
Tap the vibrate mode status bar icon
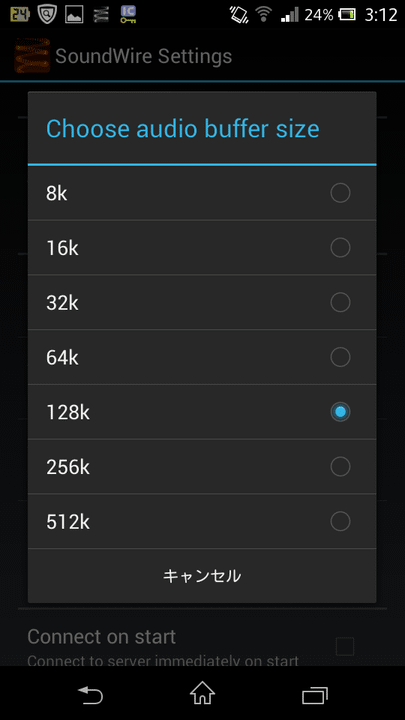[239, 15]
